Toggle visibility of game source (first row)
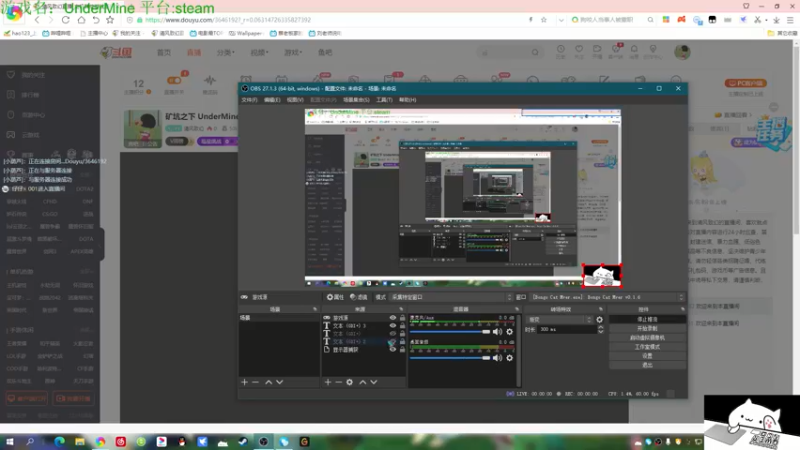 pos(393,318)
